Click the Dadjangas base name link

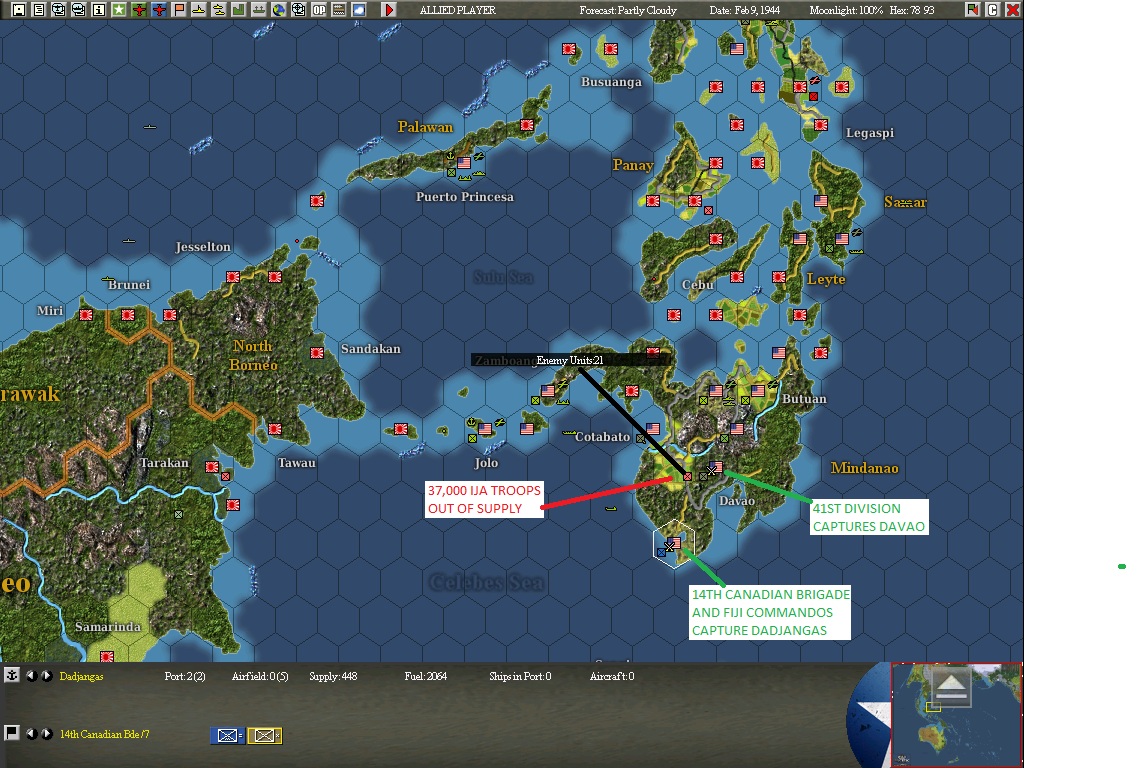click(81, 676)
